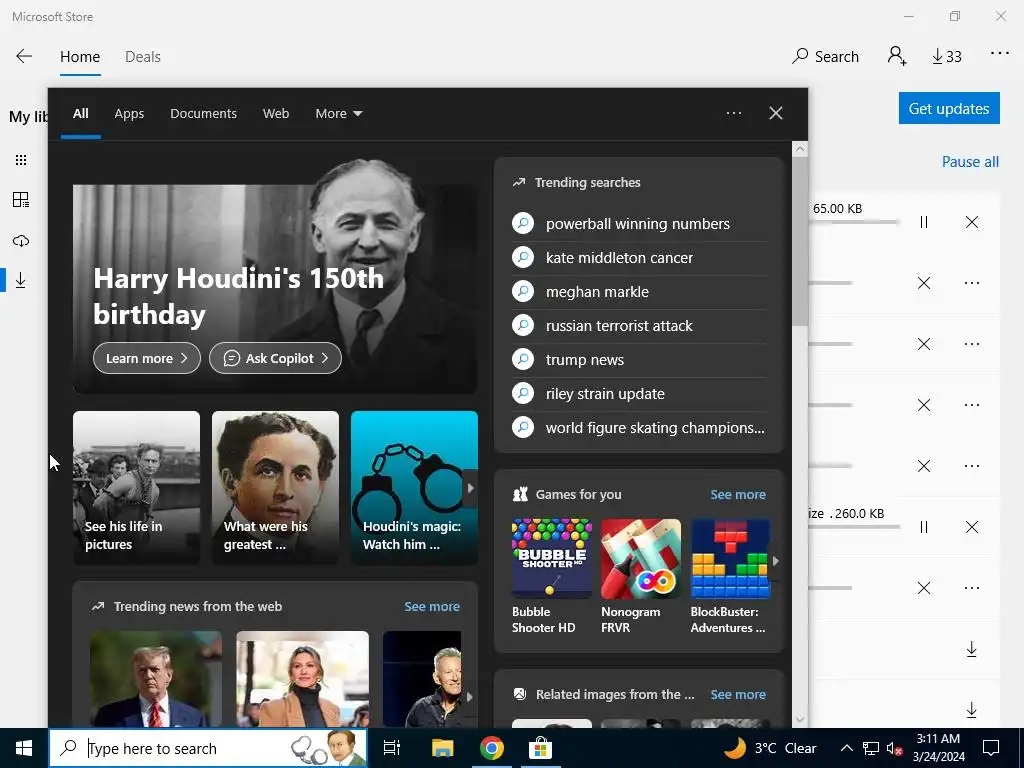Open the BlockBuster: Adventures game

click(x=730, y=576)
